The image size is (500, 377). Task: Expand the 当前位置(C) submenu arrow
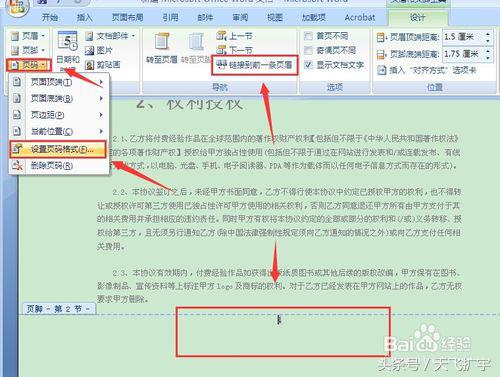pyautogui.click(x=101, y=131)
